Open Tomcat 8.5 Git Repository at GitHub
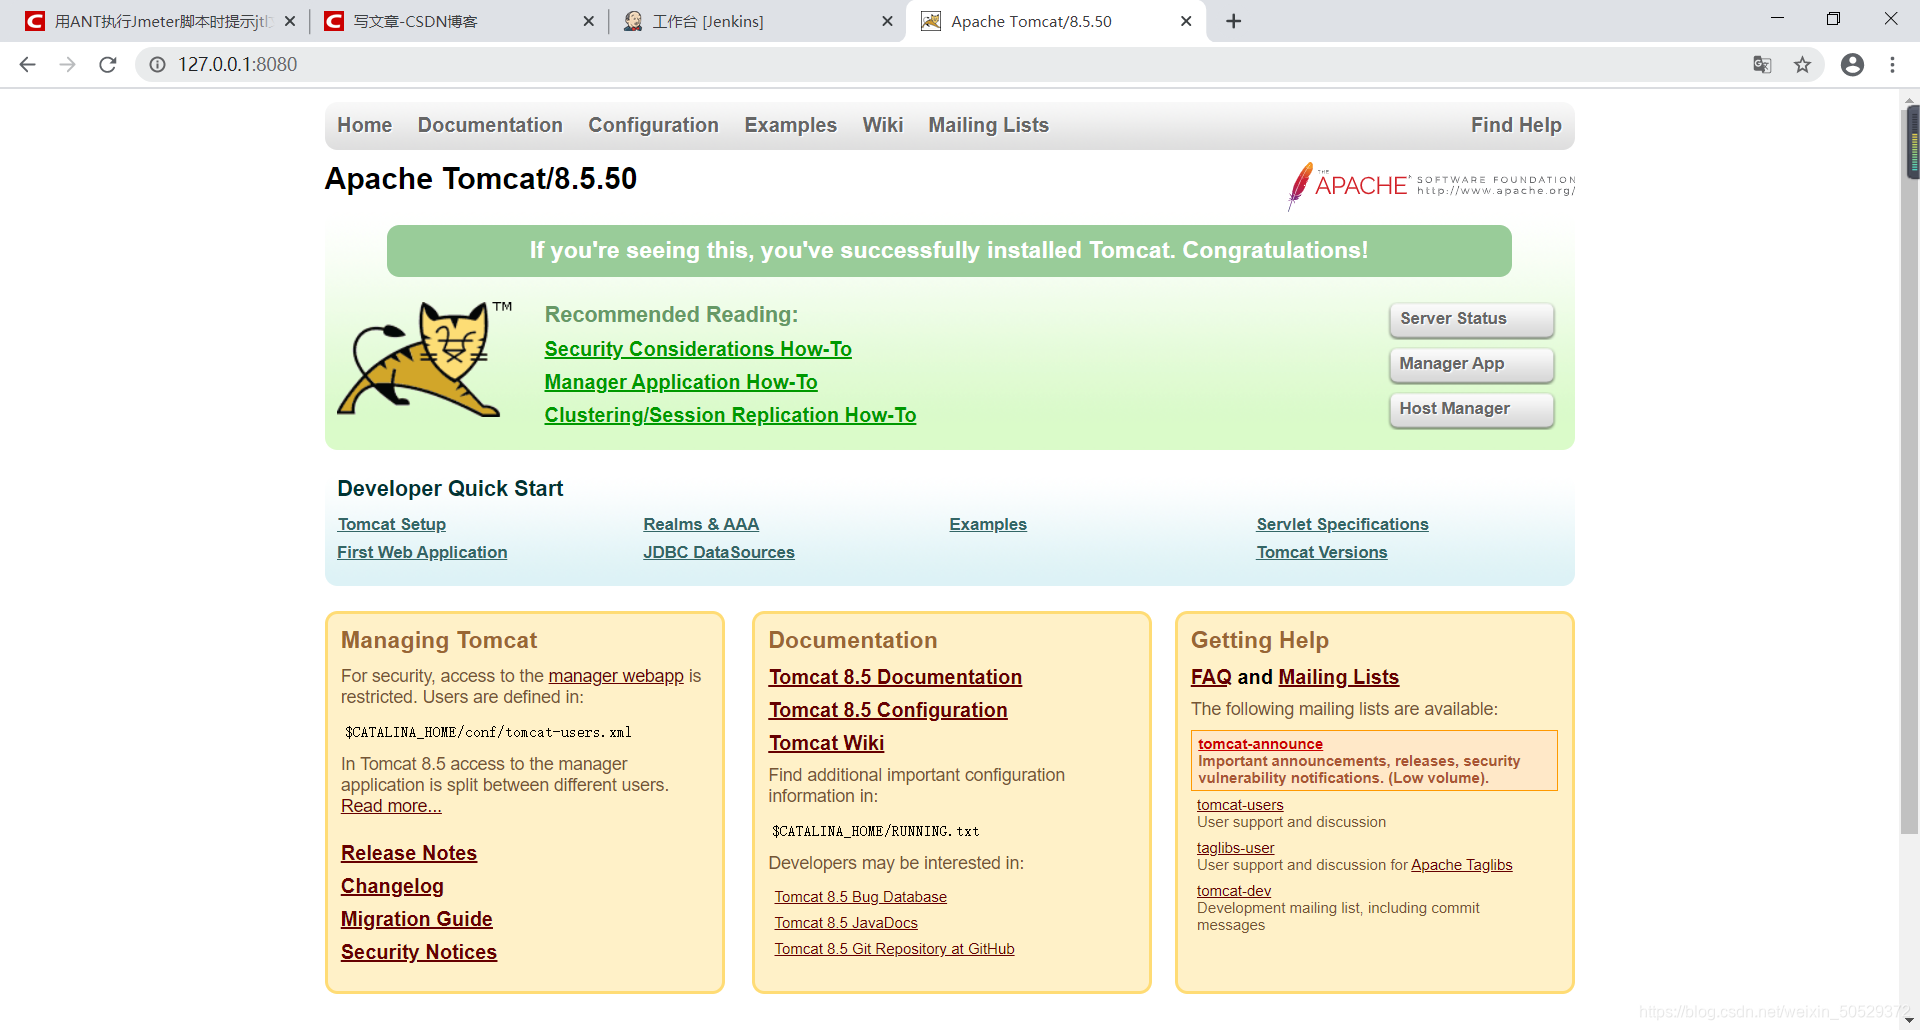Image resolution: width=1920 pixels, height=1030 pixels. (x=894, y=949)
